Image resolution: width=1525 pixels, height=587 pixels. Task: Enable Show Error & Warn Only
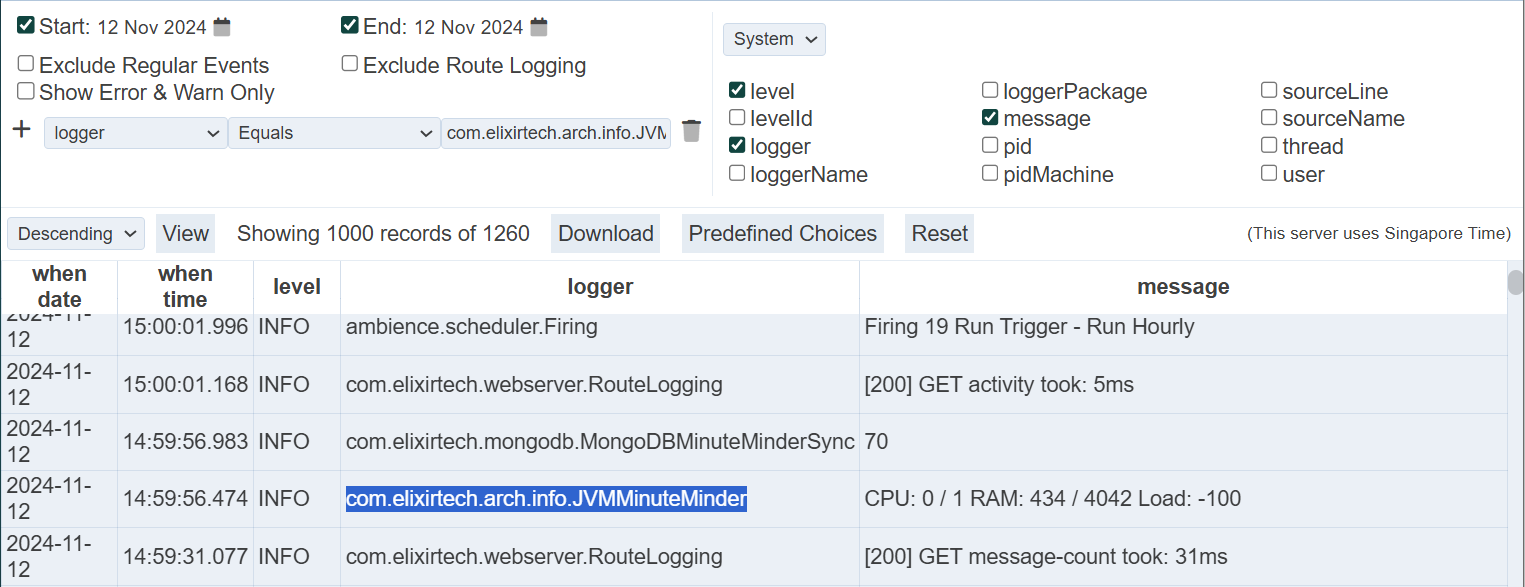click(26, 91)
